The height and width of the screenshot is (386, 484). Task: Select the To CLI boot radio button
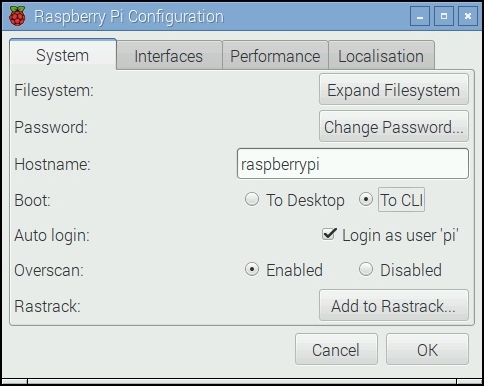[x=366, y=200]
